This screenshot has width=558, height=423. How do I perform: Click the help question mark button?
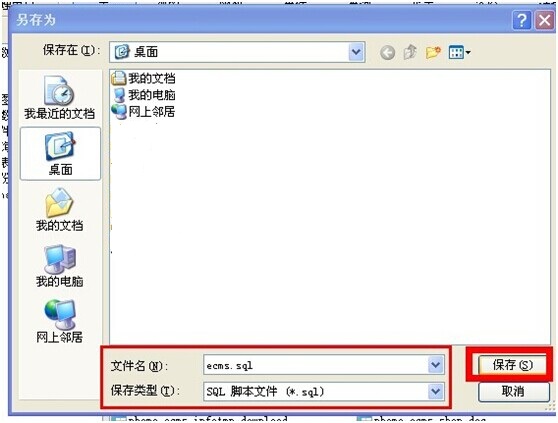[522, 20]
